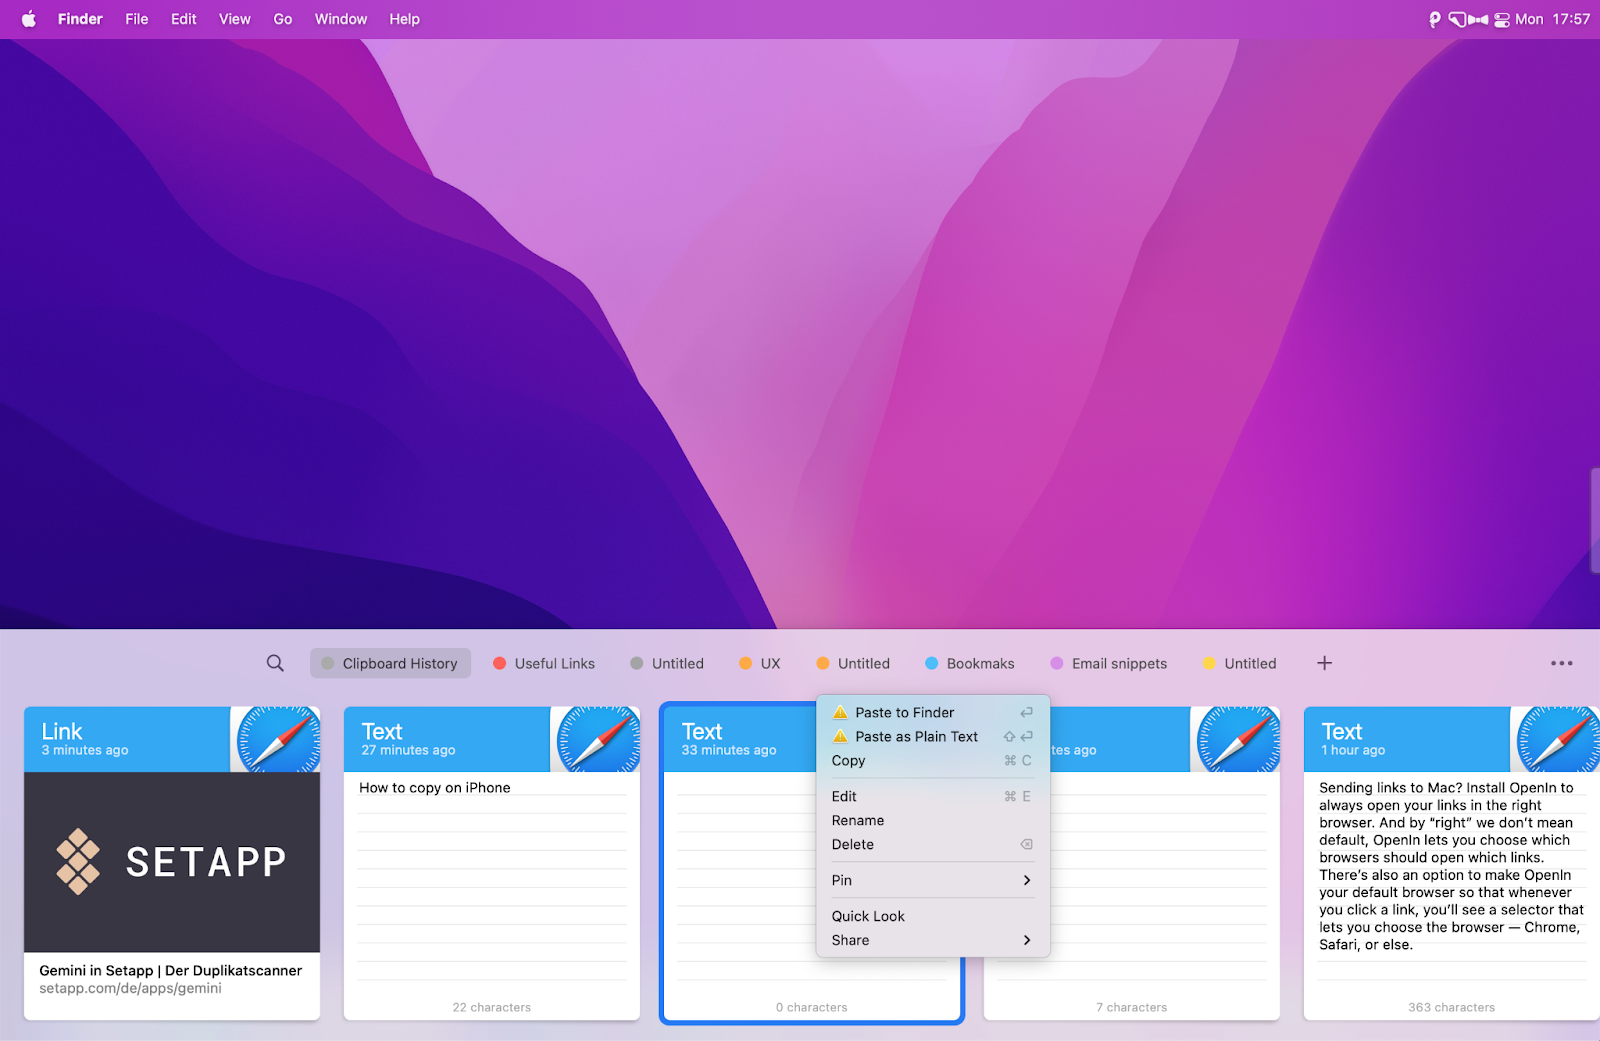Image resolution: width=1600 pixels, height=1041 pixels.
Task: Click the Safari icon on the Link card
Action: click(x=277, y=739)
